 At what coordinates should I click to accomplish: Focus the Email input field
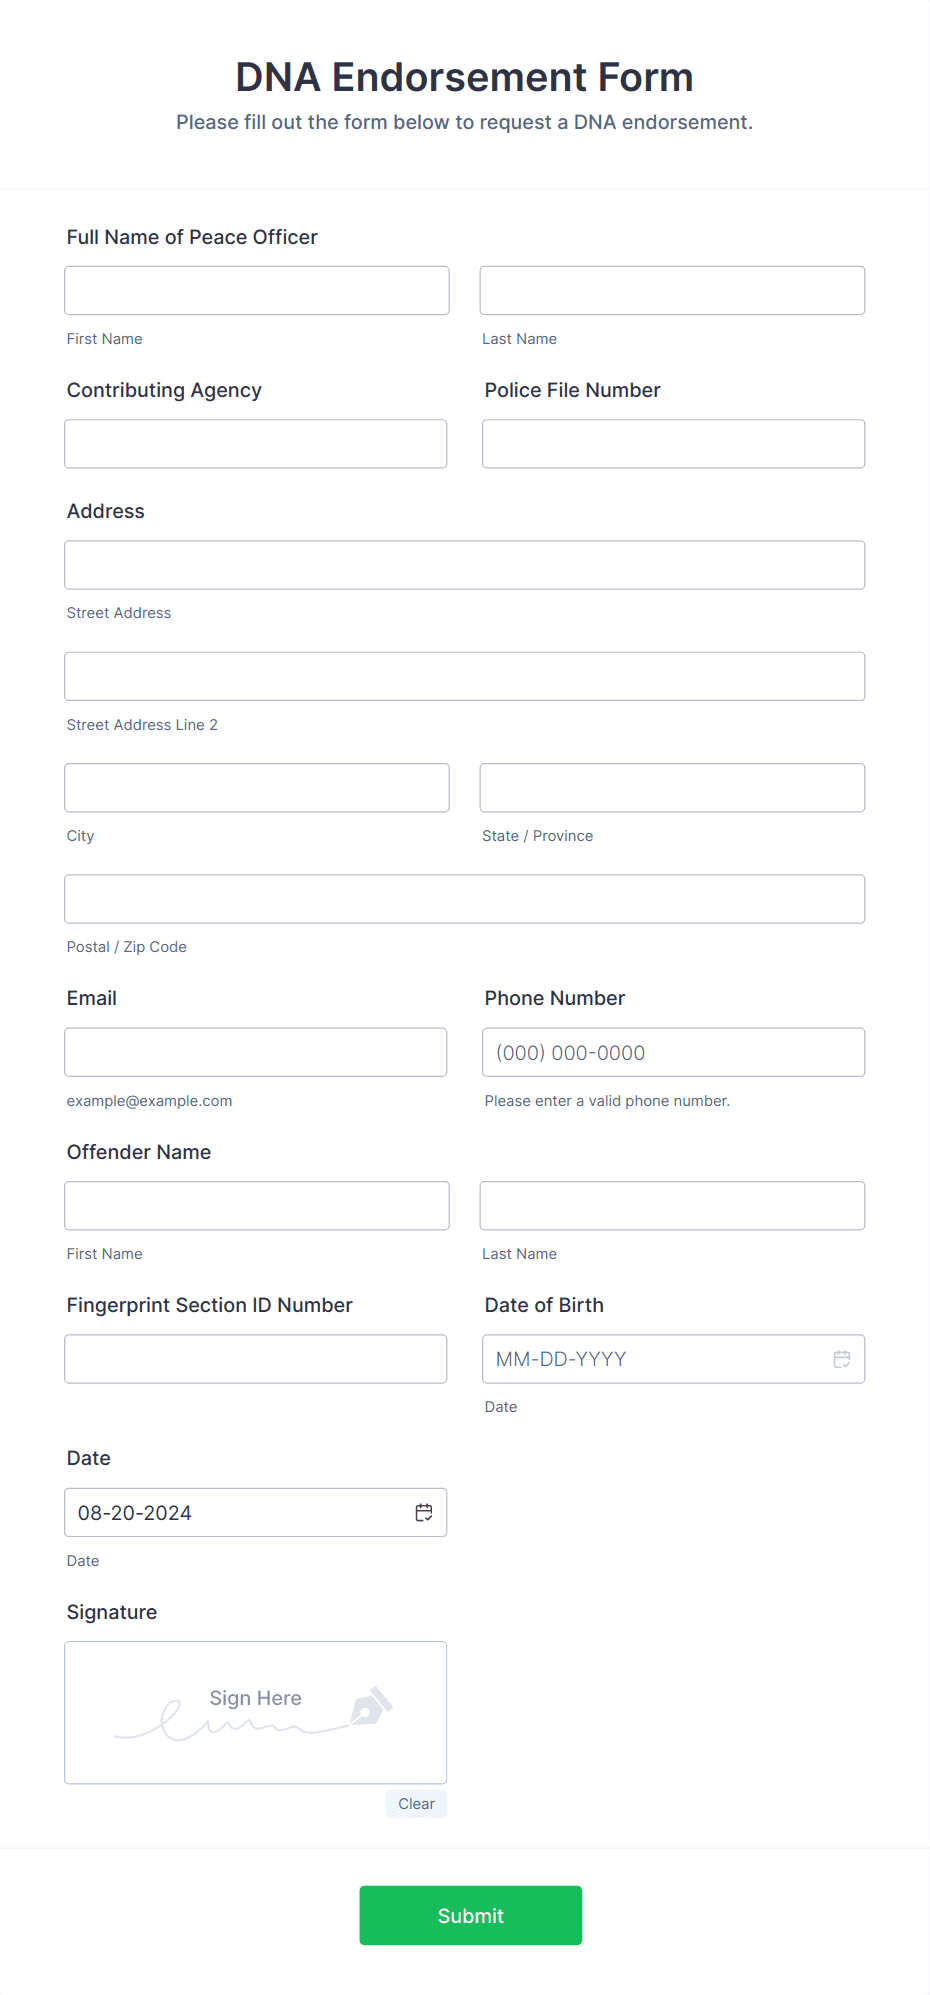click(x=256, y=1052)
